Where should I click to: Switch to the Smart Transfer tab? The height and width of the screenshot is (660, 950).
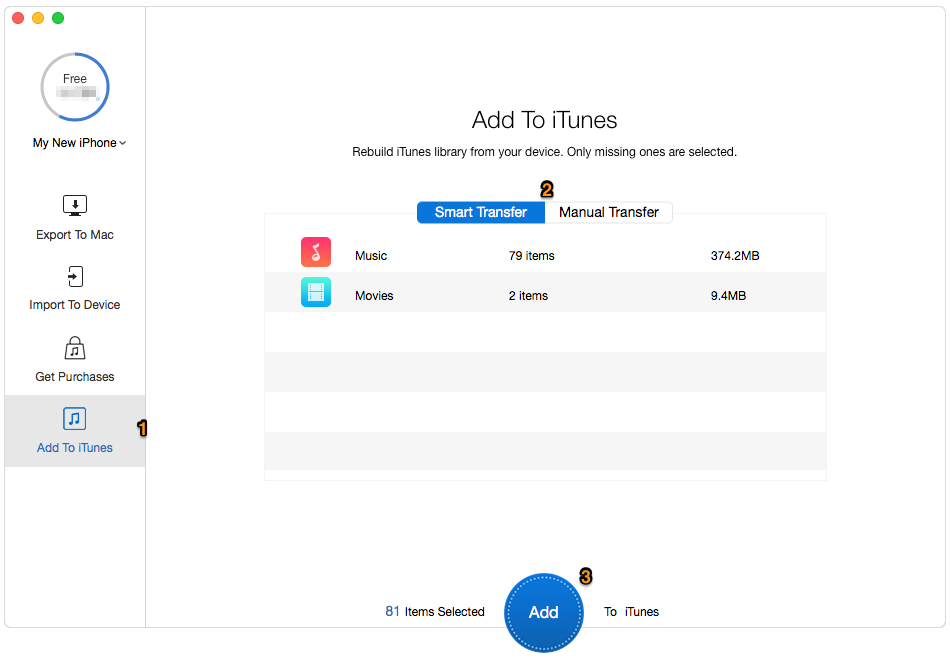[x=481, y=212]
